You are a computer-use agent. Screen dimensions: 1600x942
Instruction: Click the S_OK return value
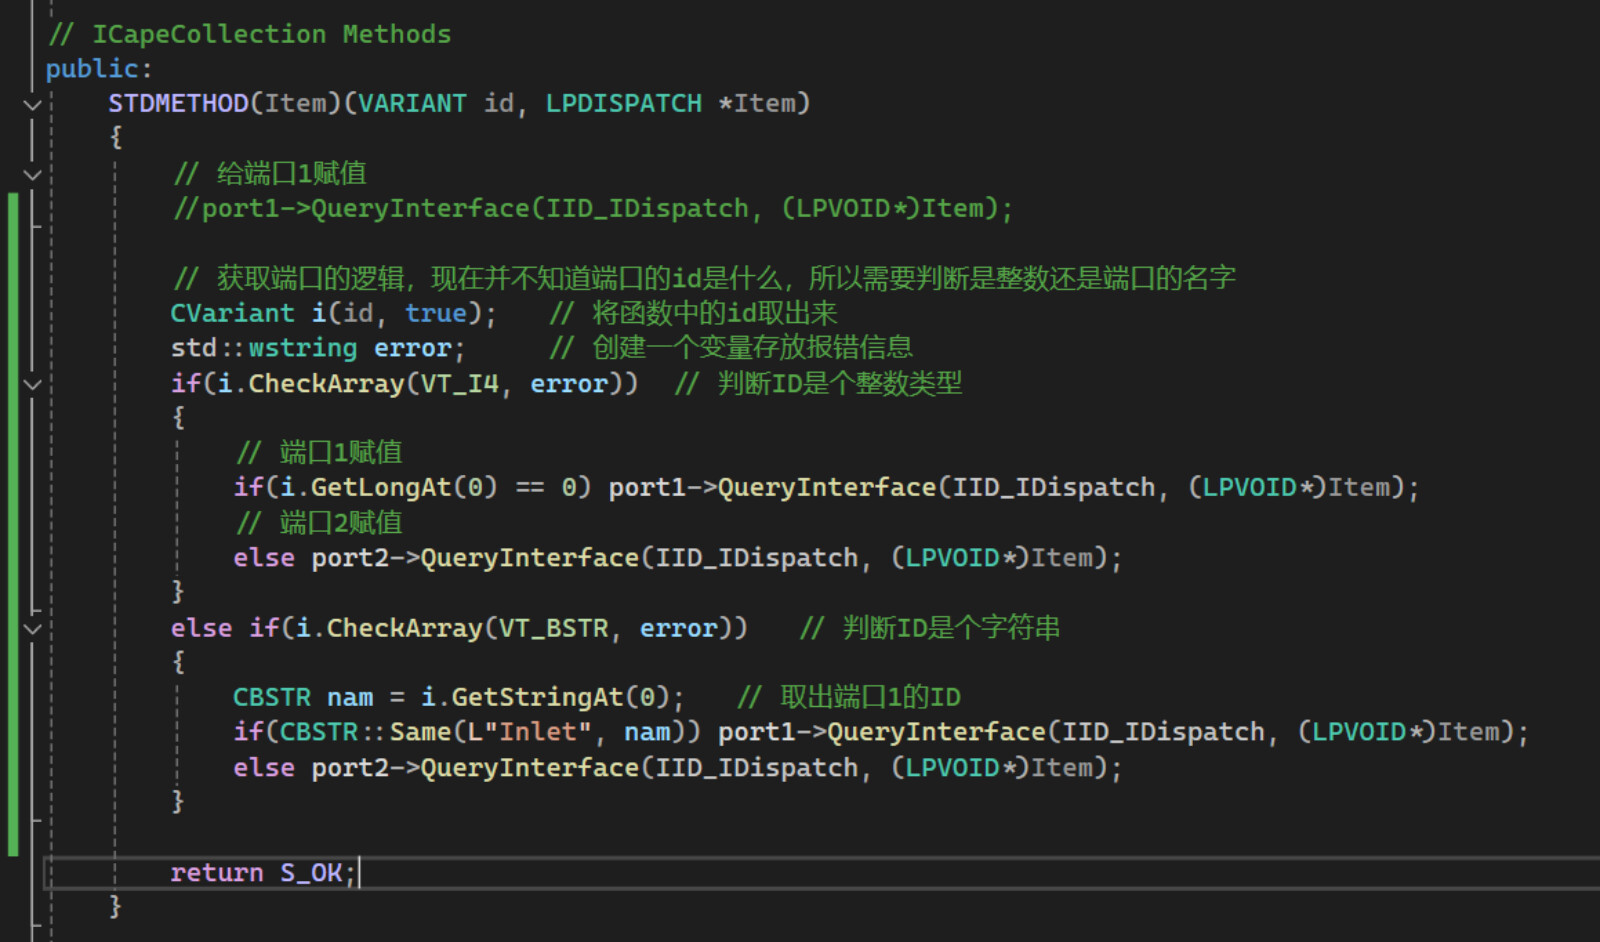pyautogui.click(x=311, y=873)
